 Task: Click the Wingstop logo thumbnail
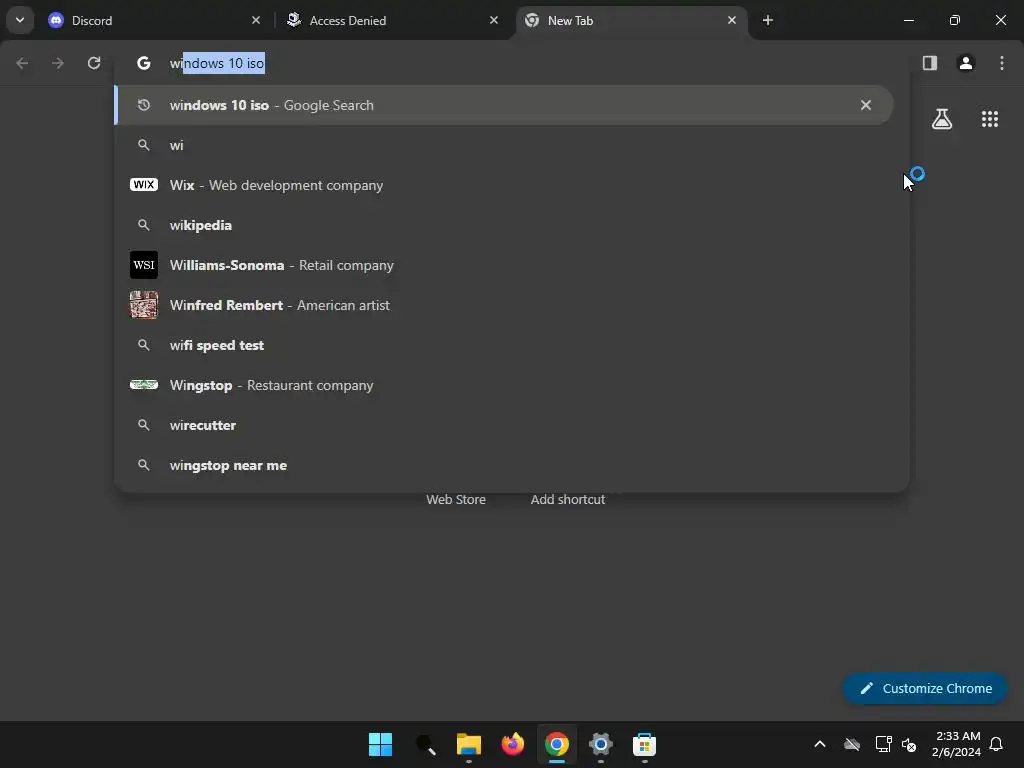click(x=144, y=385)
